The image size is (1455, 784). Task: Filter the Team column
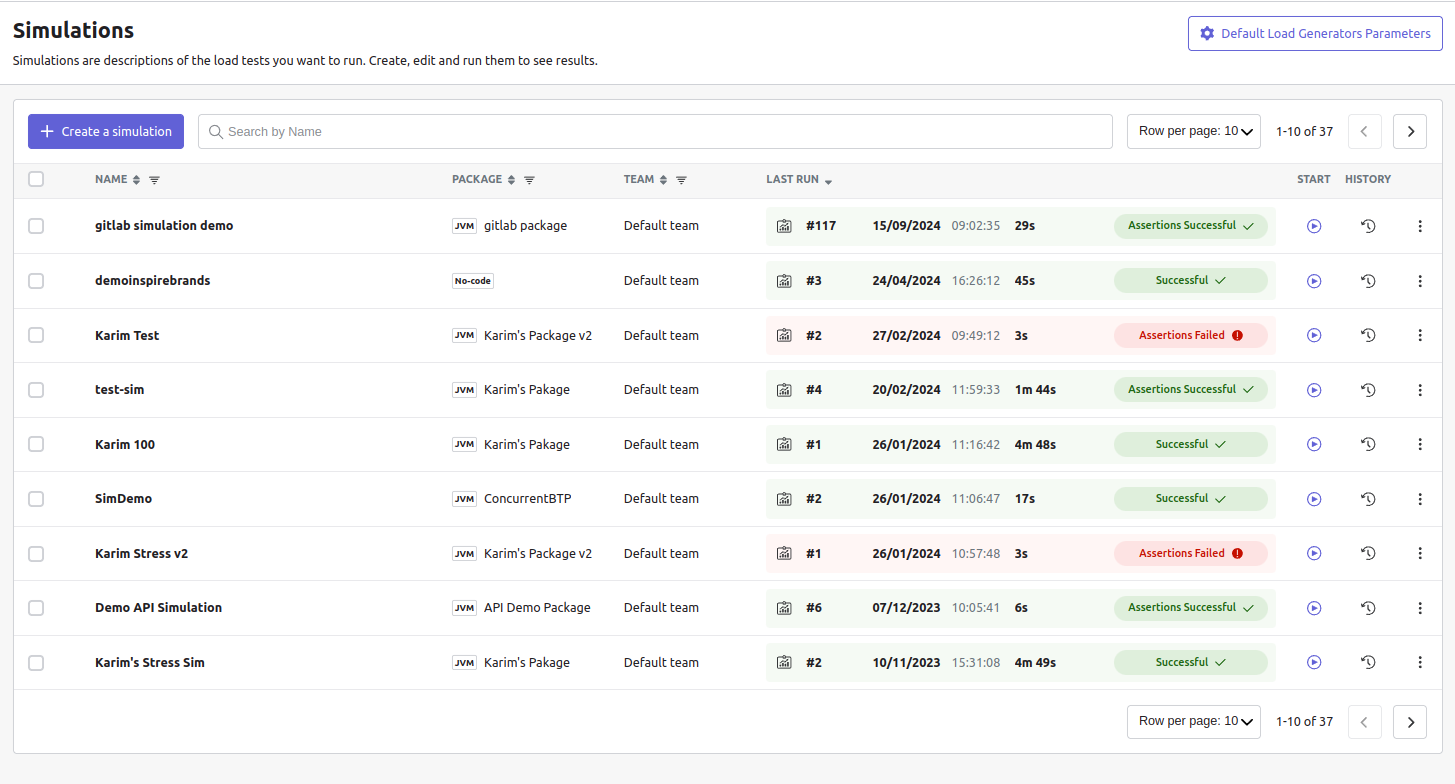click(681, 180)
